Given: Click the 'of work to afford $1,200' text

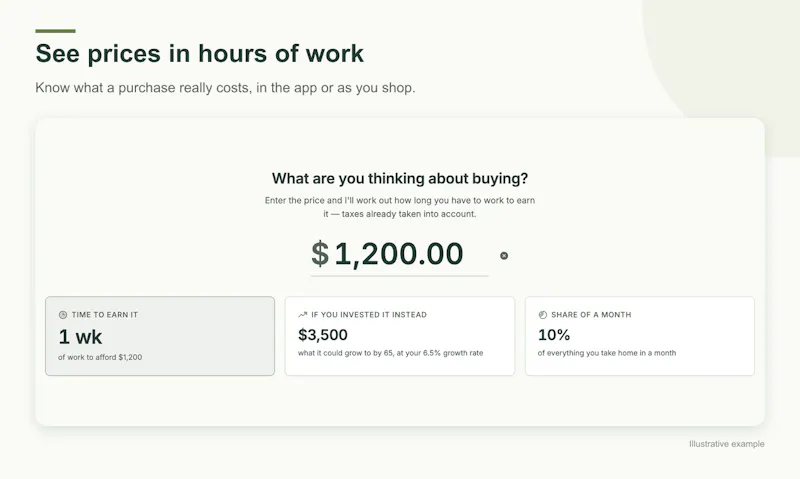Looking at the screenshot, I should click(100, 357).
